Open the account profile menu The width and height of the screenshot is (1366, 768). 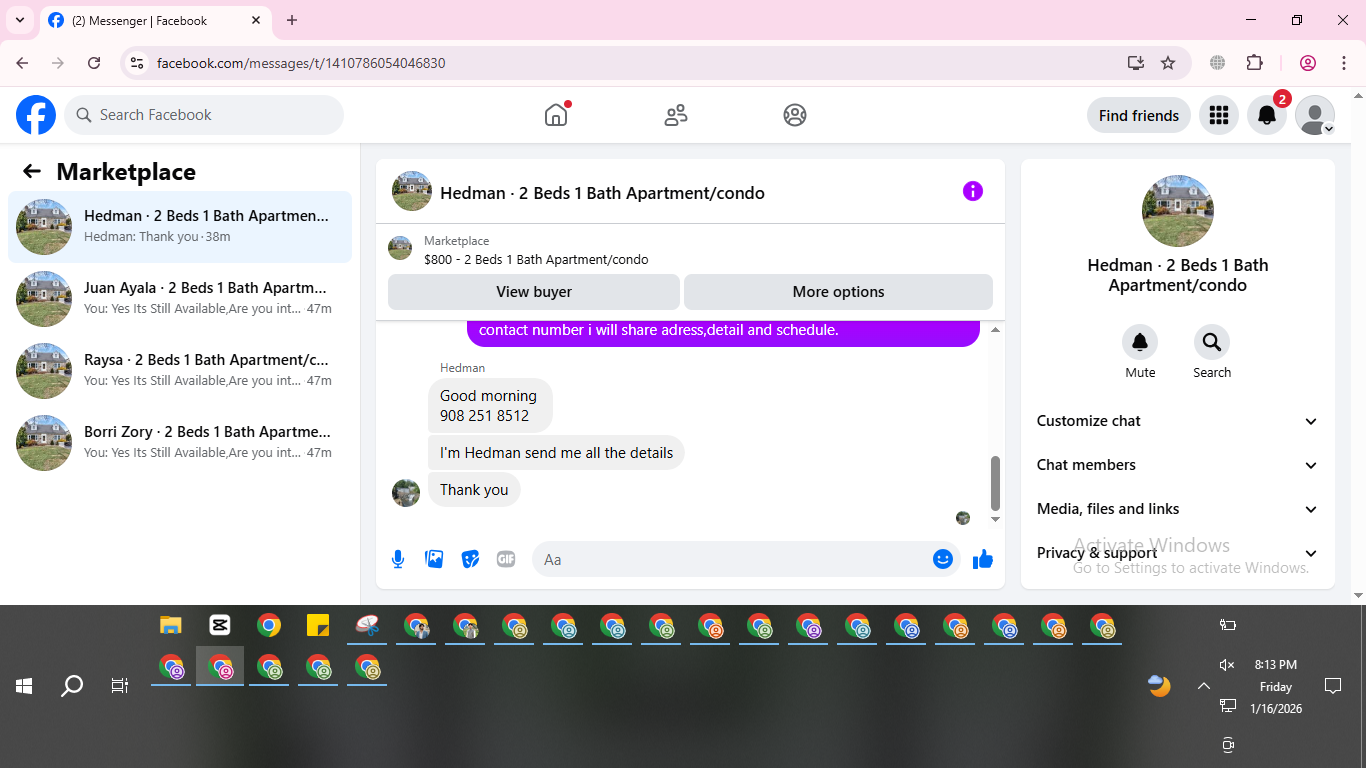1315,115
